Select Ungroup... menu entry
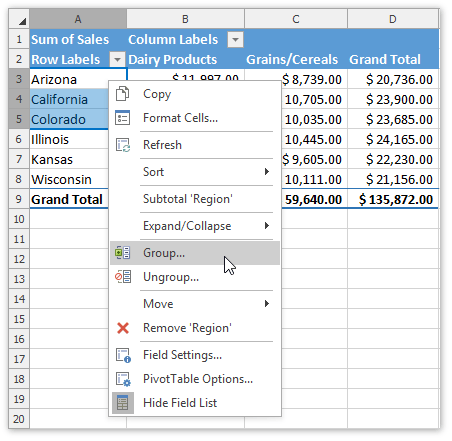The width and height of the screenshot is (452, 441). (x=195, y=277)
